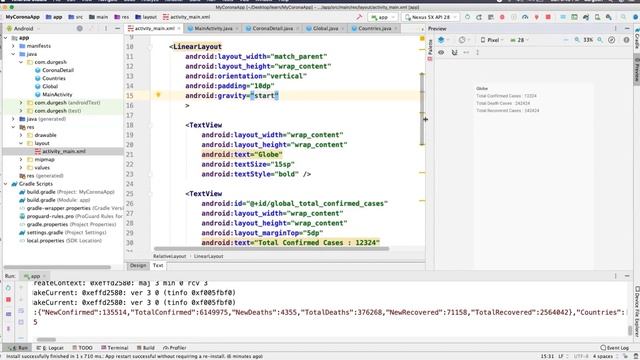The image size is (640, 360).
Task: Hide the Project panel with minimize icon
Action: click(118, 29)
